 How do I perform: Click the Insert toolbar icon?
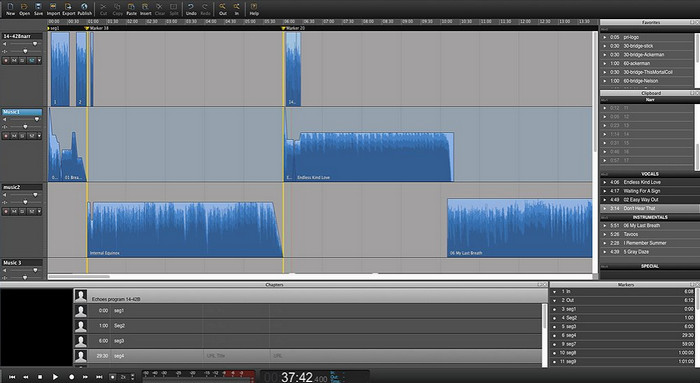(x=146, y=7)
